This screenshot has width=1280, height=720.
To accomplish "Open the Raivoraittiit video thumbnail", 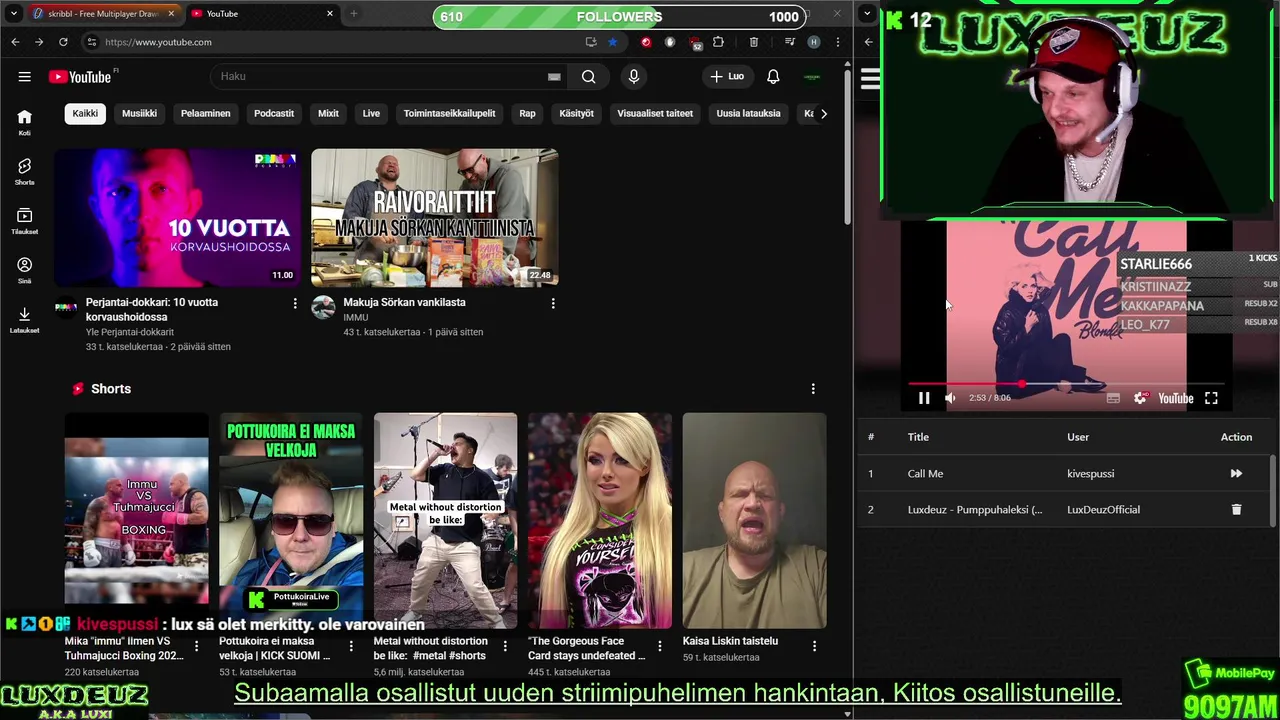I will [x=434, y=217].
